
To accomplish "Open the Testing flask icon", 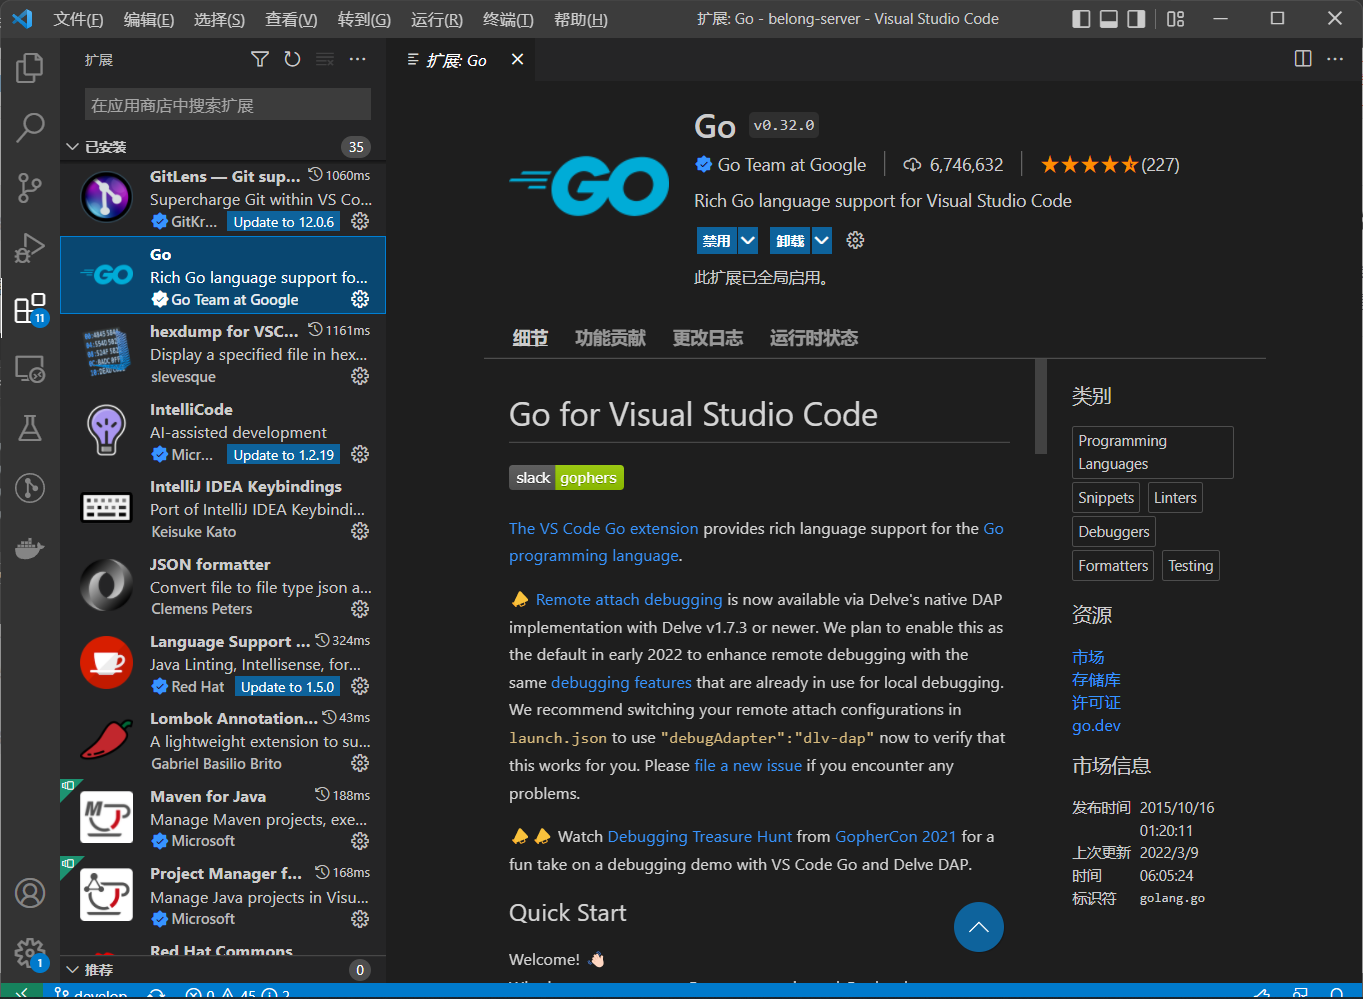I will [x=30, y=428].
